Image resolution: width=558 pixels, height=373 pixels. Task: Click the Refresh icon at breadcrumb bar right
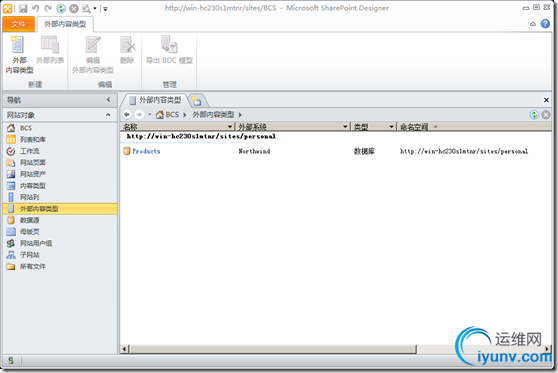534,115
